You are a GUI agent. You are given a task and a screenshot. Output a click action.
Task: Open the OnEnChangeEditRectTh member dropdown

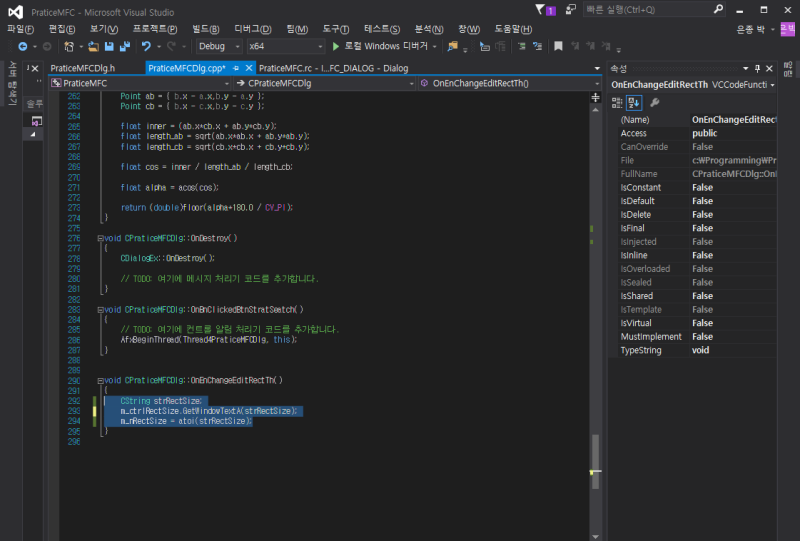click(509, 83)
